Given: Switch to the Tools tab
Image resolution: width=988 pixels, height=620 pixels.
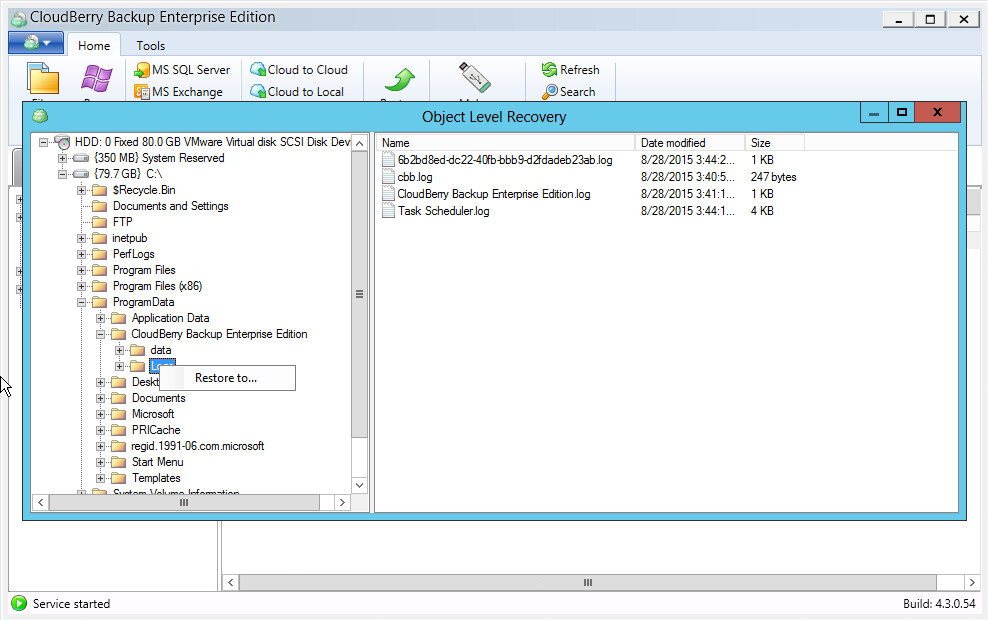Looking at the screenshot, I should pos(150,45).
